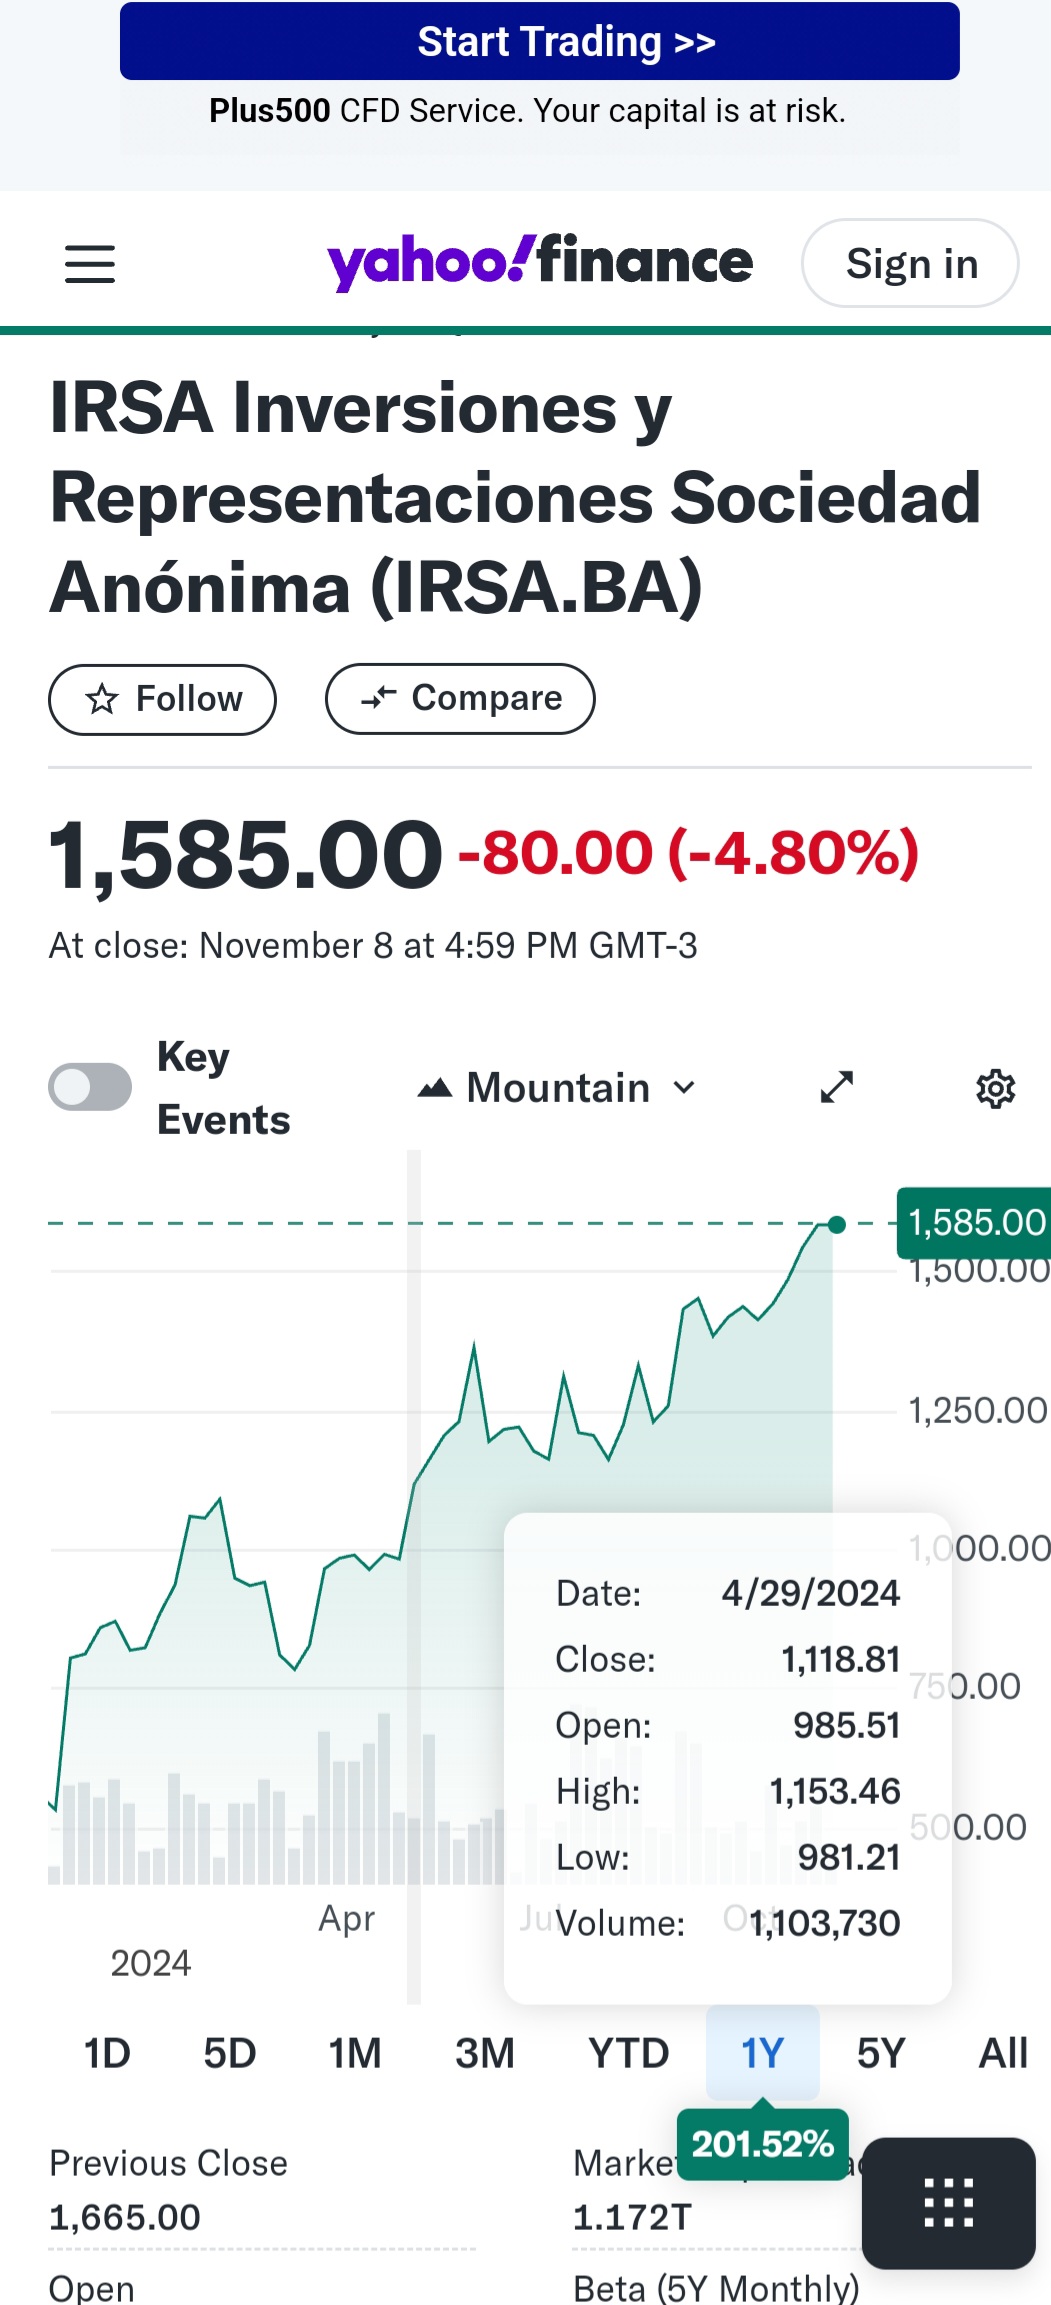Click the tooltip High value 1,153.46
Screen dimensions: 1051x2305
(x=835, y=1791)
